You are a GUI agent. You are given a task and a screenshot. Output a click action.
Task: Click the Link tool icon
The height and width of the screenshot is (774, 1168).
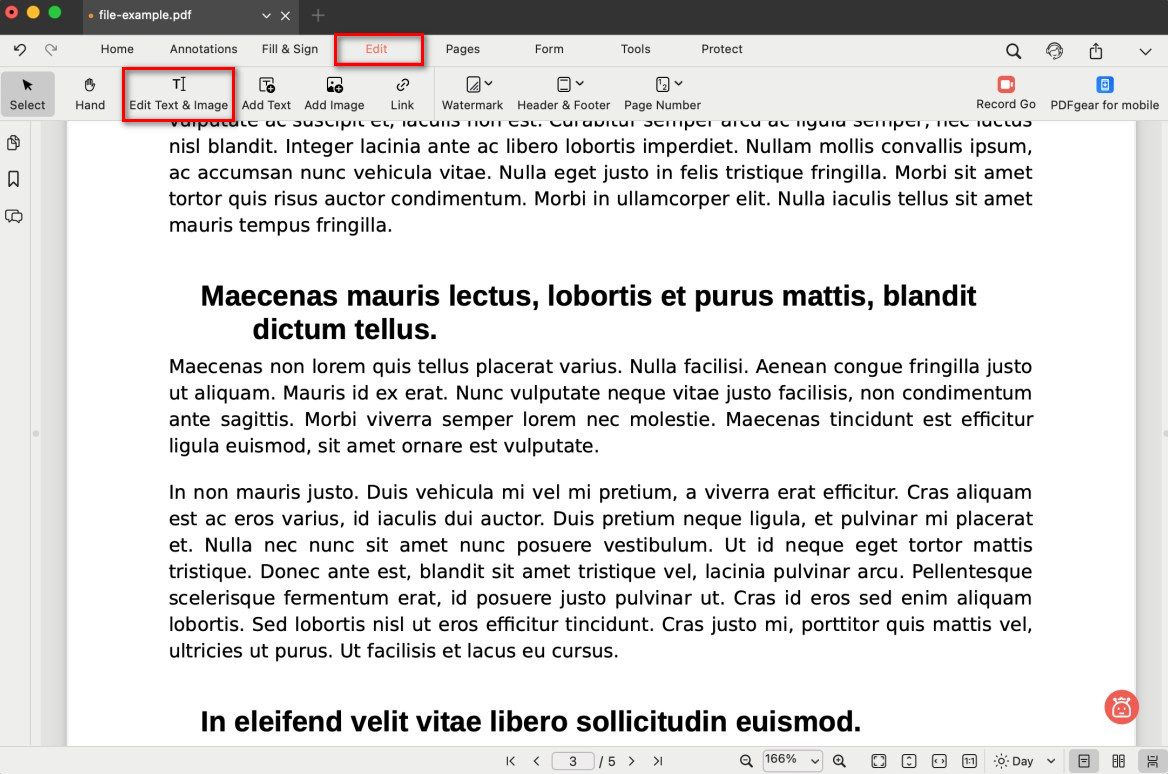(402, 86)
